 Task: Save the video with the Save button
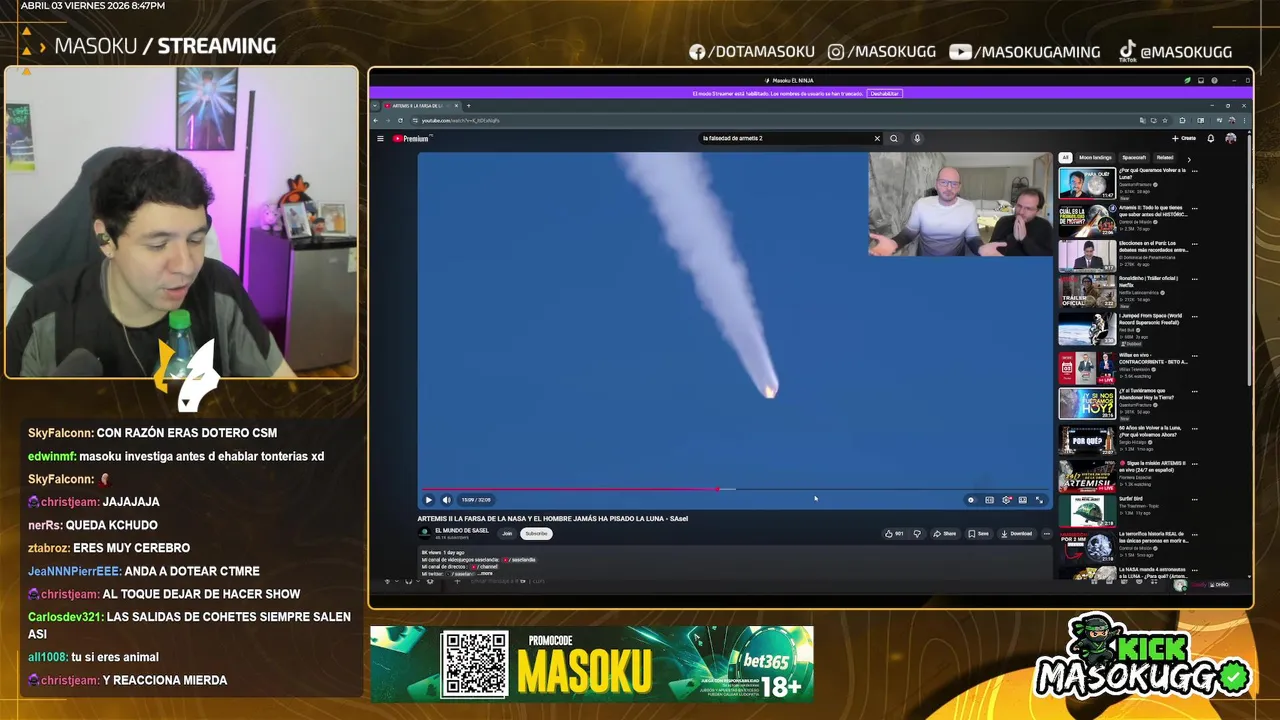pos(978,533)
